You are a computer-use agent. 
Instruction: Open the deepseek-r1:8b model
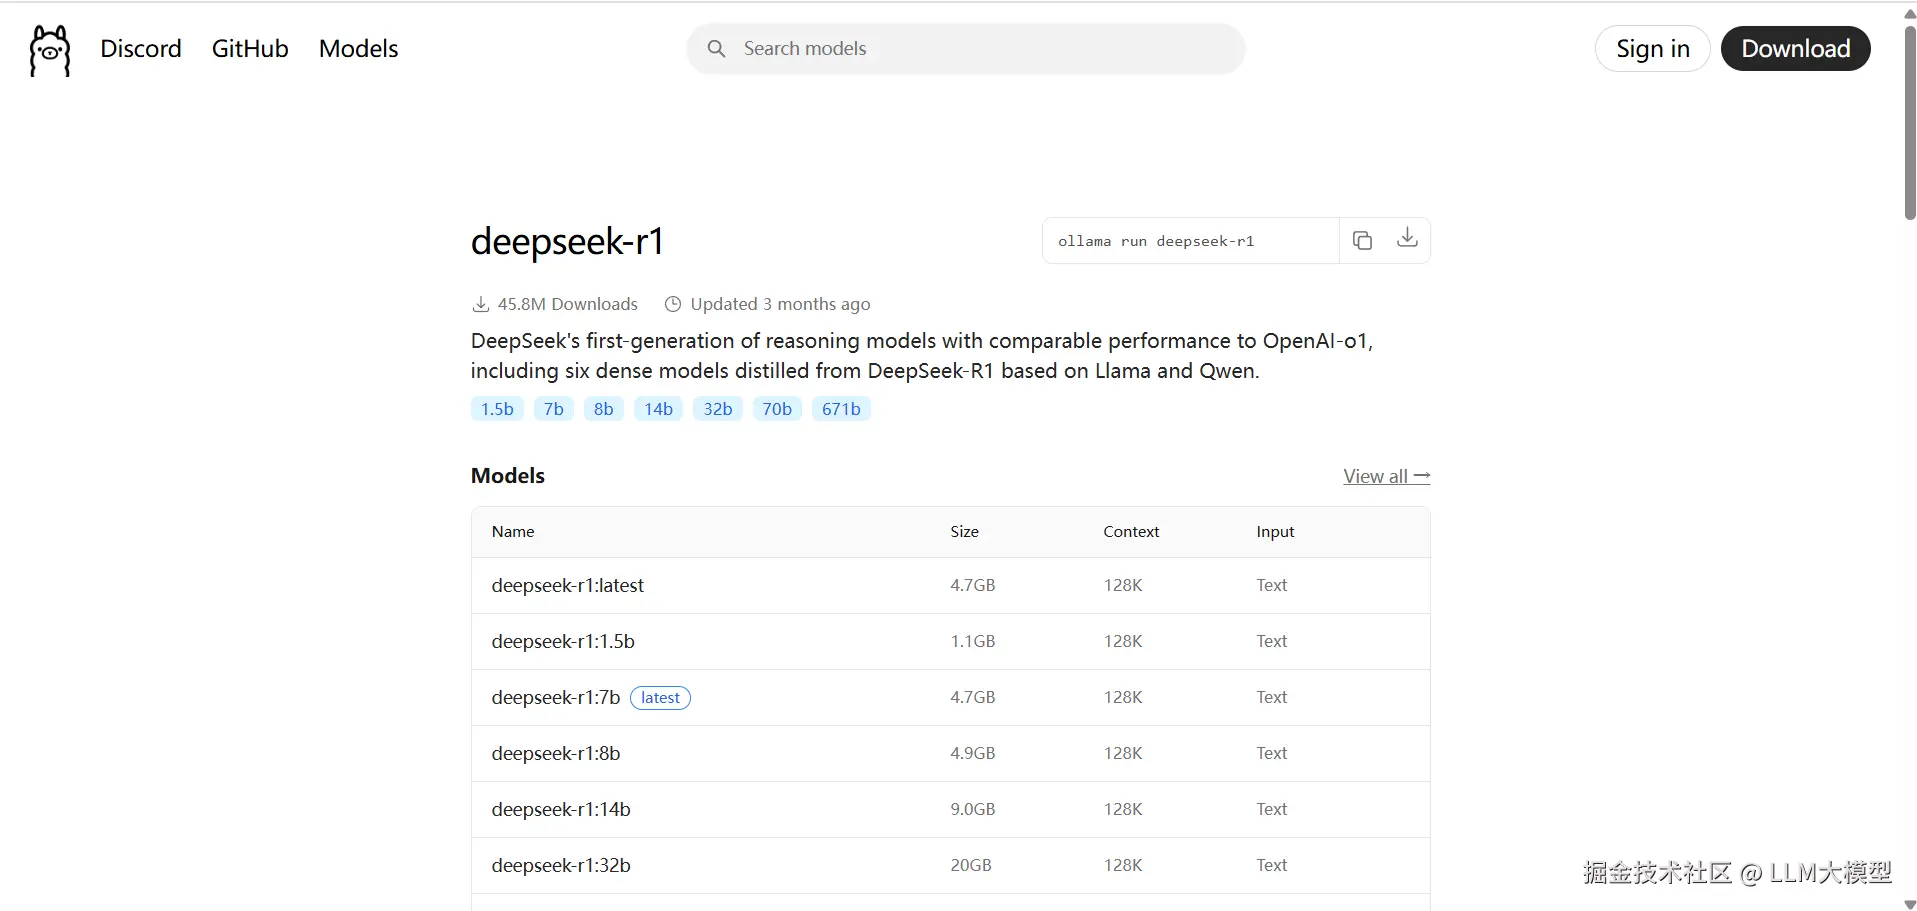click(556, 753)
